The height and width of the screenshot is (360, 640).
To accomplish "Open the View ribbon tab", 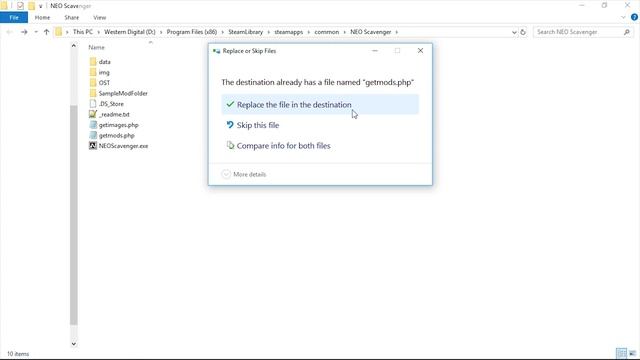I will (x=100, y=18).
